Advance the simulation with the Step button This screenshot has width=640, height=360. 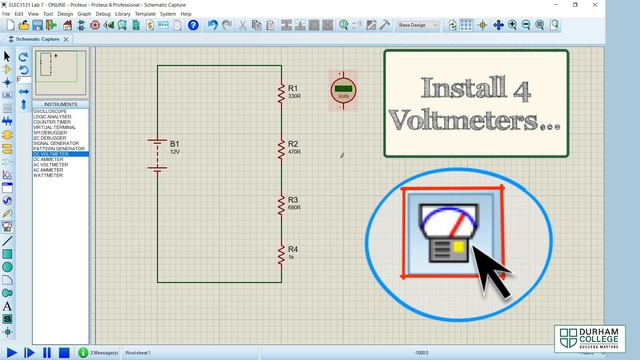[29, 353]
